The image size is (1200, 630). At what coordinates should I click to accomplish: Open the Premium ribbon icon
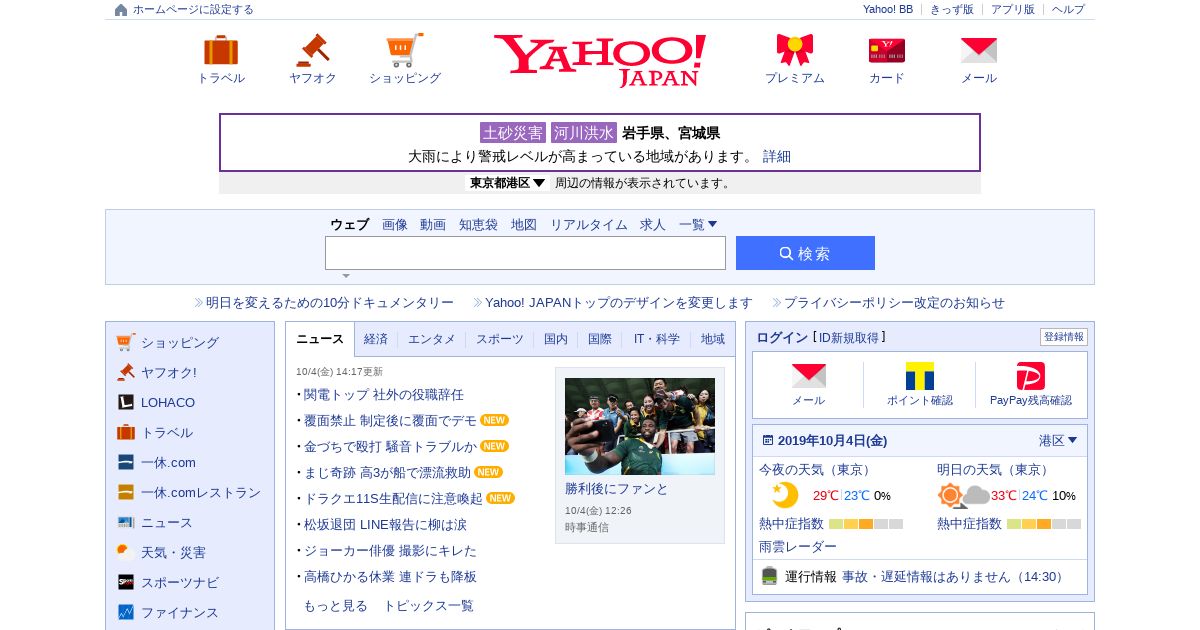[x=795, y=50]
